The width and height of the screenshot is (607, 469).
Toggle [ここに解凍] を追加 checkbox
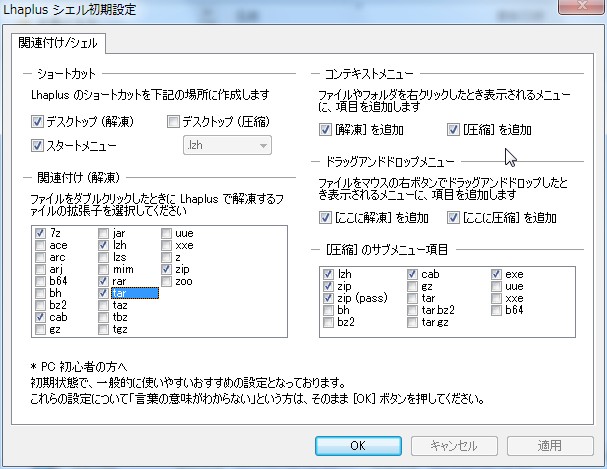(x=325, y=218)
